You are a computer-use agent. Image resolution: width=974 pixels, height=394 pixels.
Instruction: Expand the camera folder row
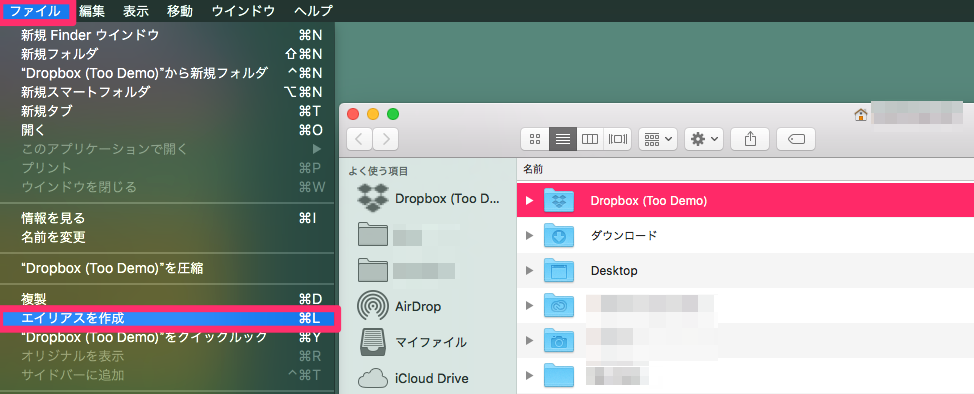529,340
